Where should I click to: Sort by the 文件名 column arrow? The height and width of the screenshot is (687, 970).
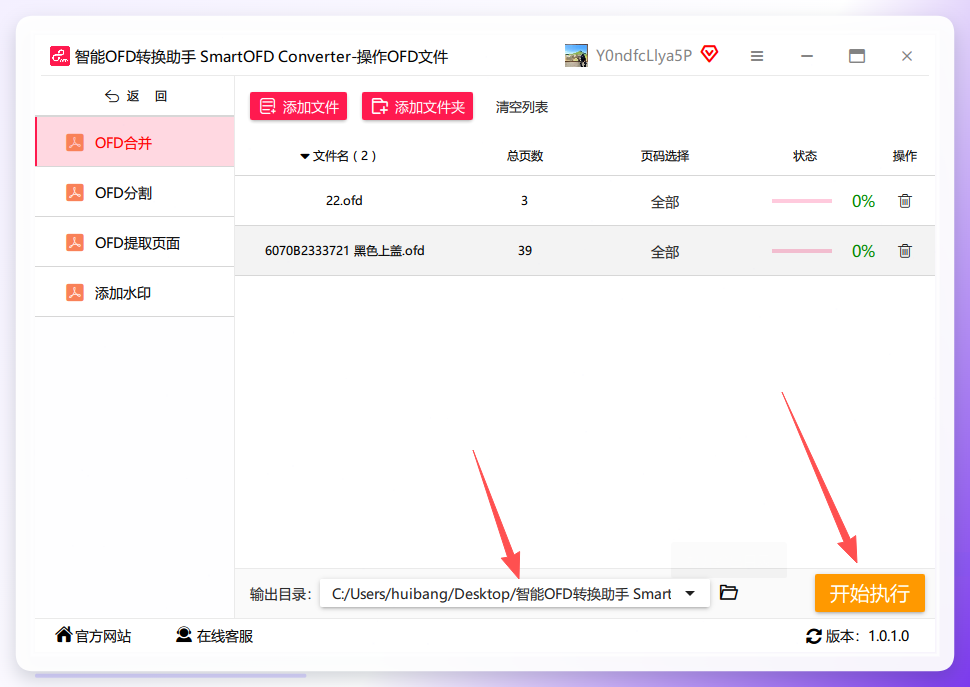[x=304, y=156]
